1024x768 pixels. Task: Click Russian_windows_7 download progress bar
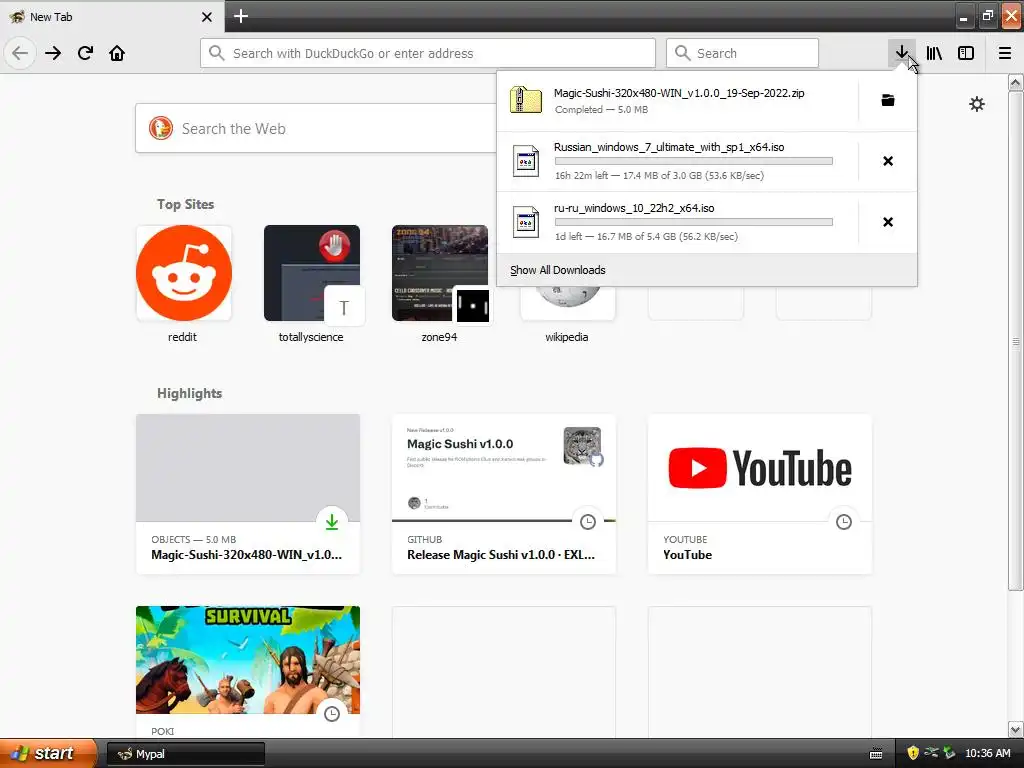point(694,161)
